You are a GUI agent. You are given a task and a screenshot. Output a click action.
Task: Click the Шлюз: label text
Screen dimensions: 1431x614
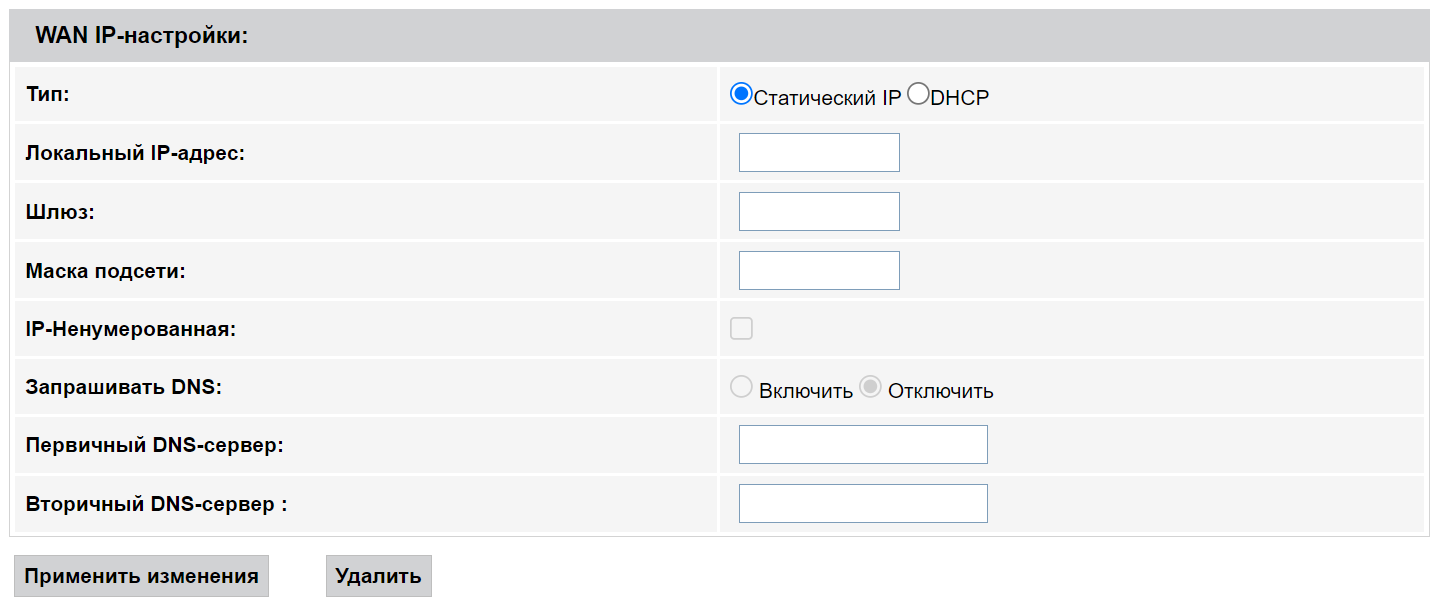click(60, 212)
